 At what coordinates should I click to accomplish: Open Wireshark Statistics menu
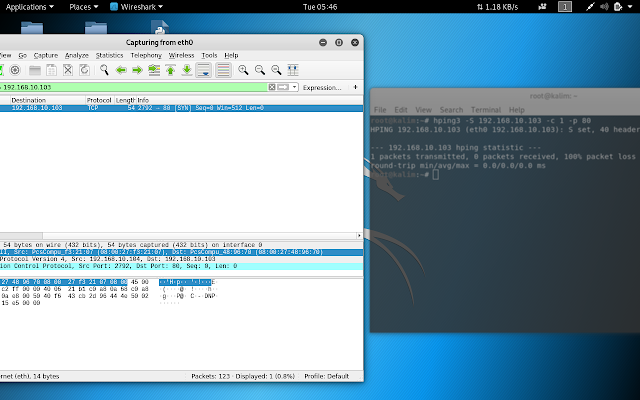109,55
